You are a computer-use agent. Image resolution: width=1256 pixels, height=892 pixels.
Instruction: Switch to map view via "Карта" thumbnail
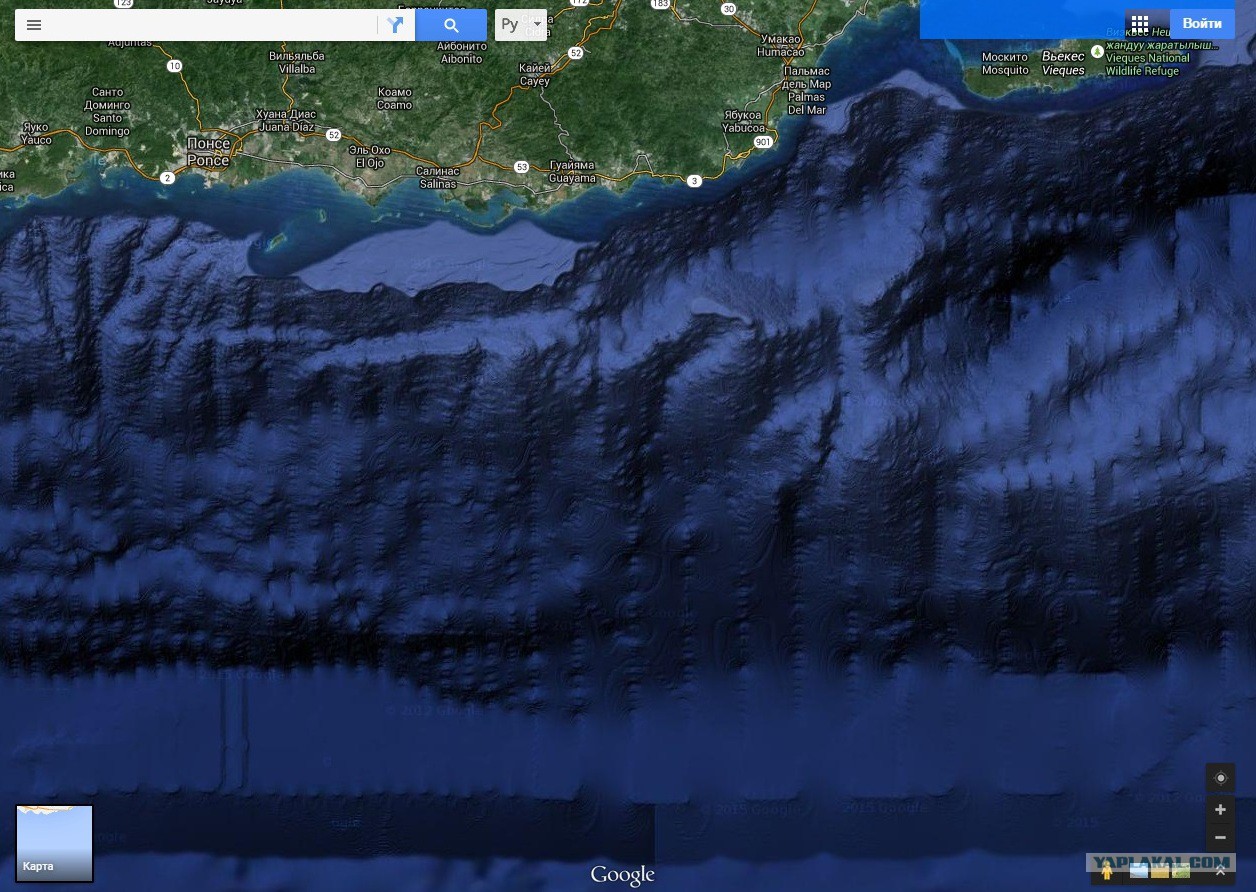point(55,843)
